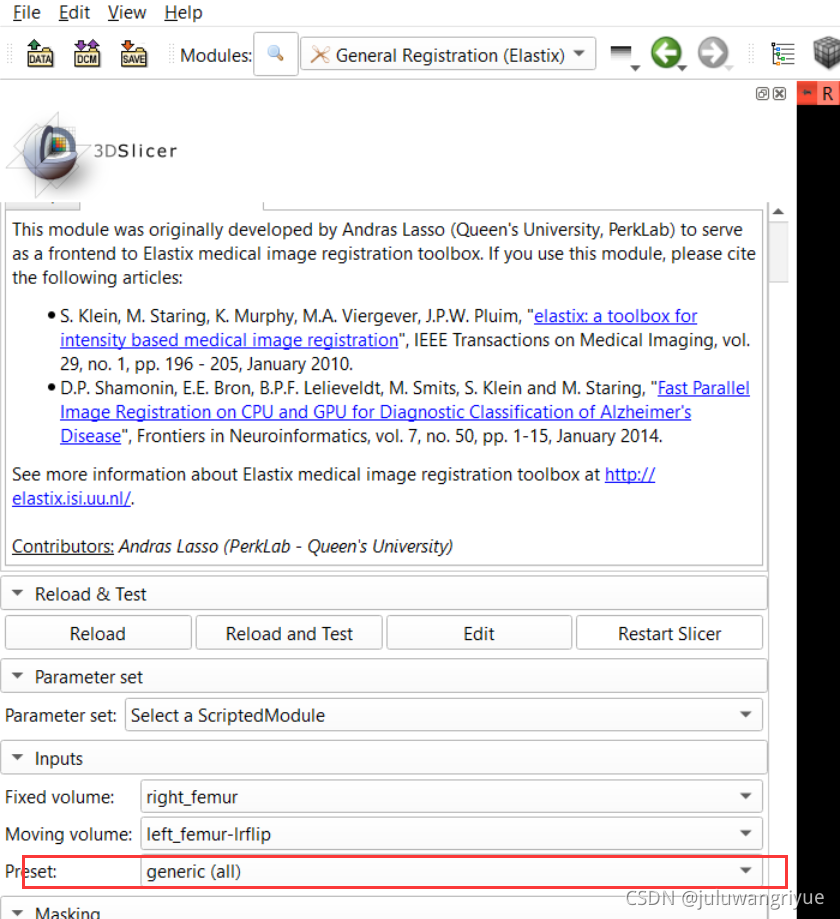This screenshot has width=840, height=919.
Task: Open the elastix toolbox article link
Action: [x=379, y=328]
